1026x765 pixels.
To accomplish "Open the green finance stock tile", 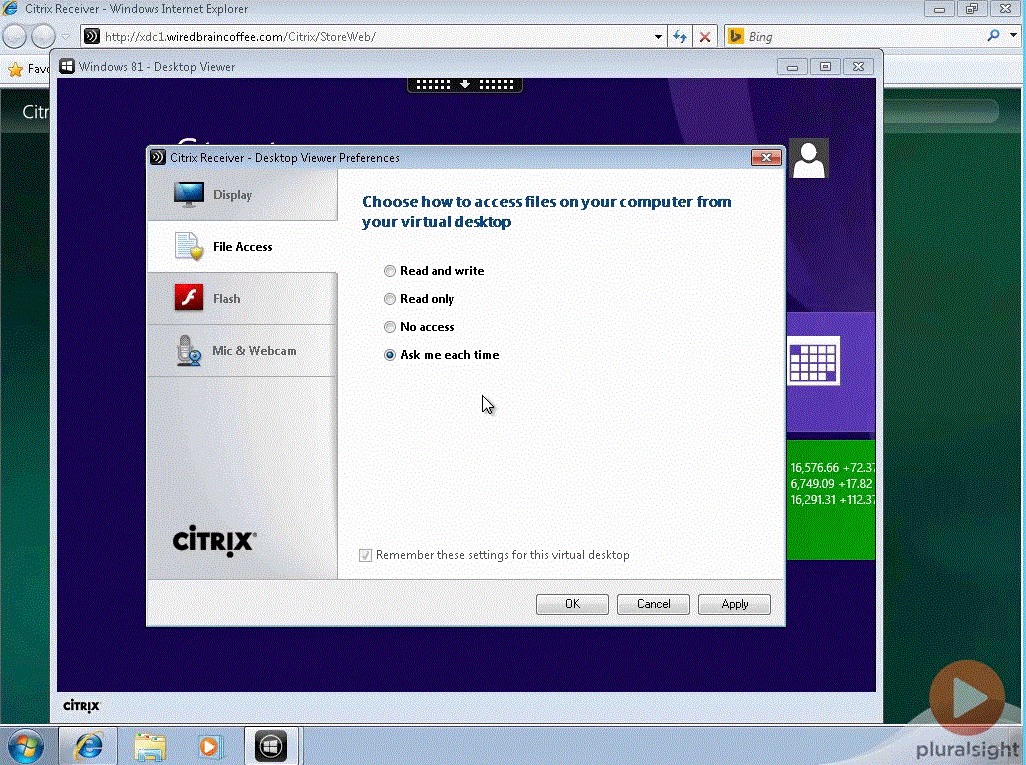I will [x=830, y=500].
